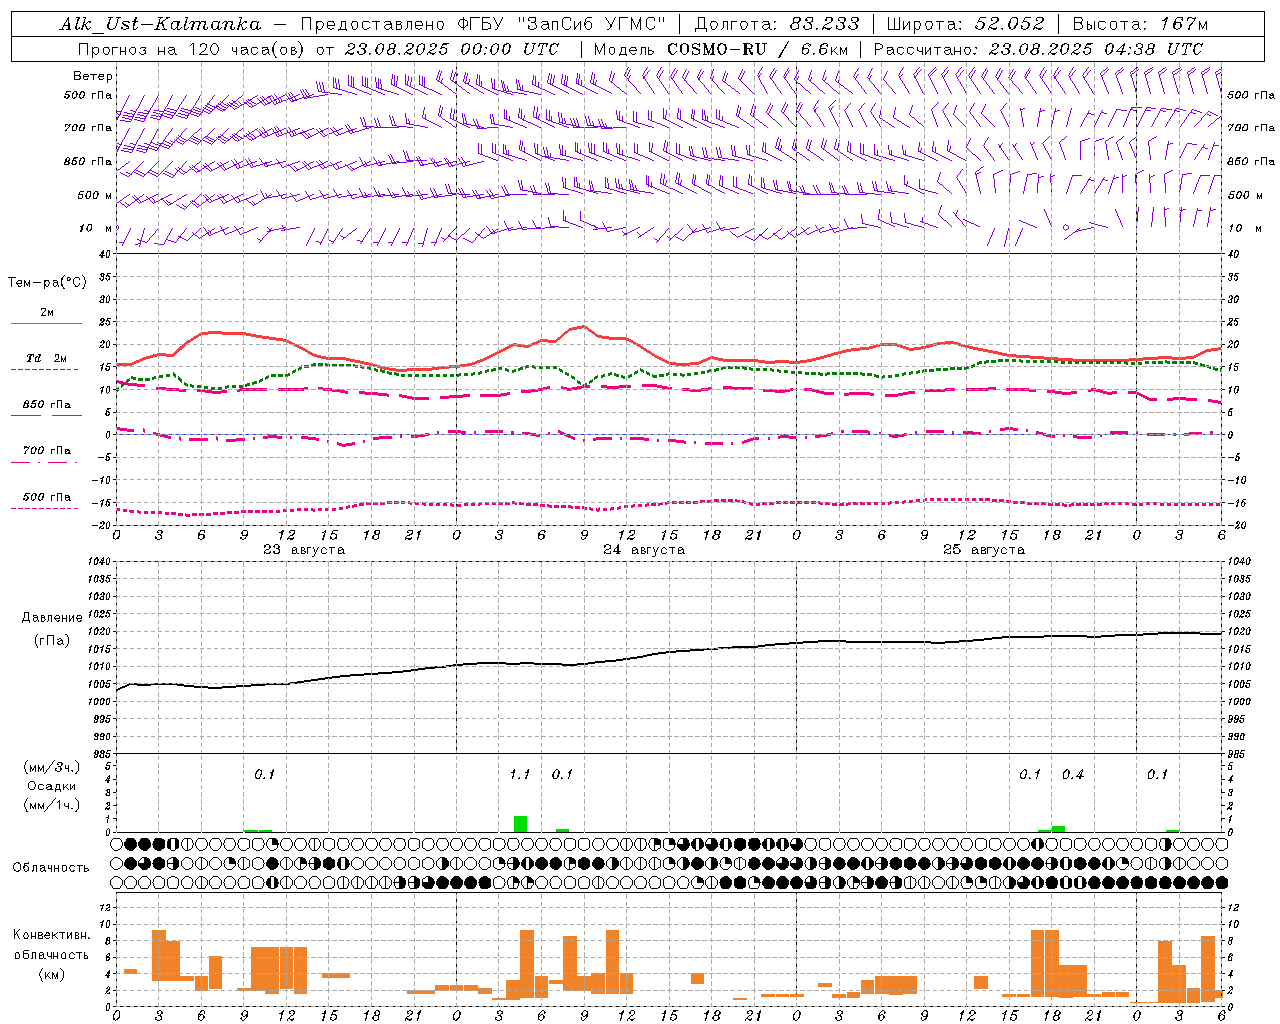The image size is (1280, 1024).
Task: Click the Ветер wind section label
Action: 93,76
